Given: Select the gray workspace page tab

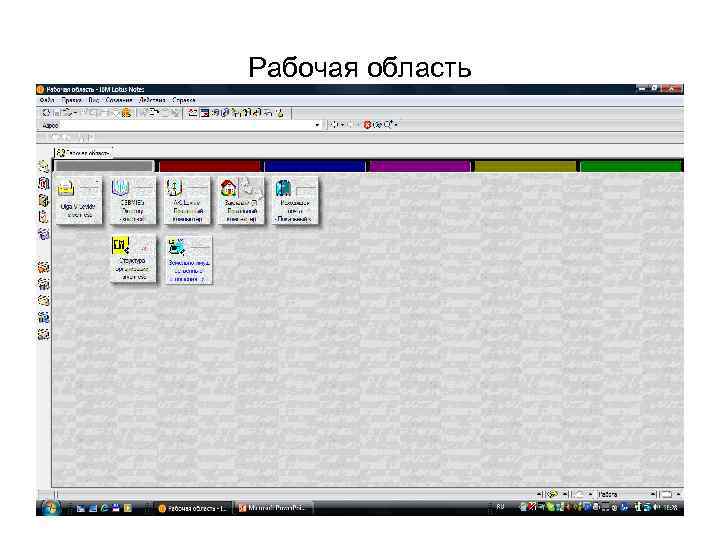Looking at the screenshot, I should 104,166.
